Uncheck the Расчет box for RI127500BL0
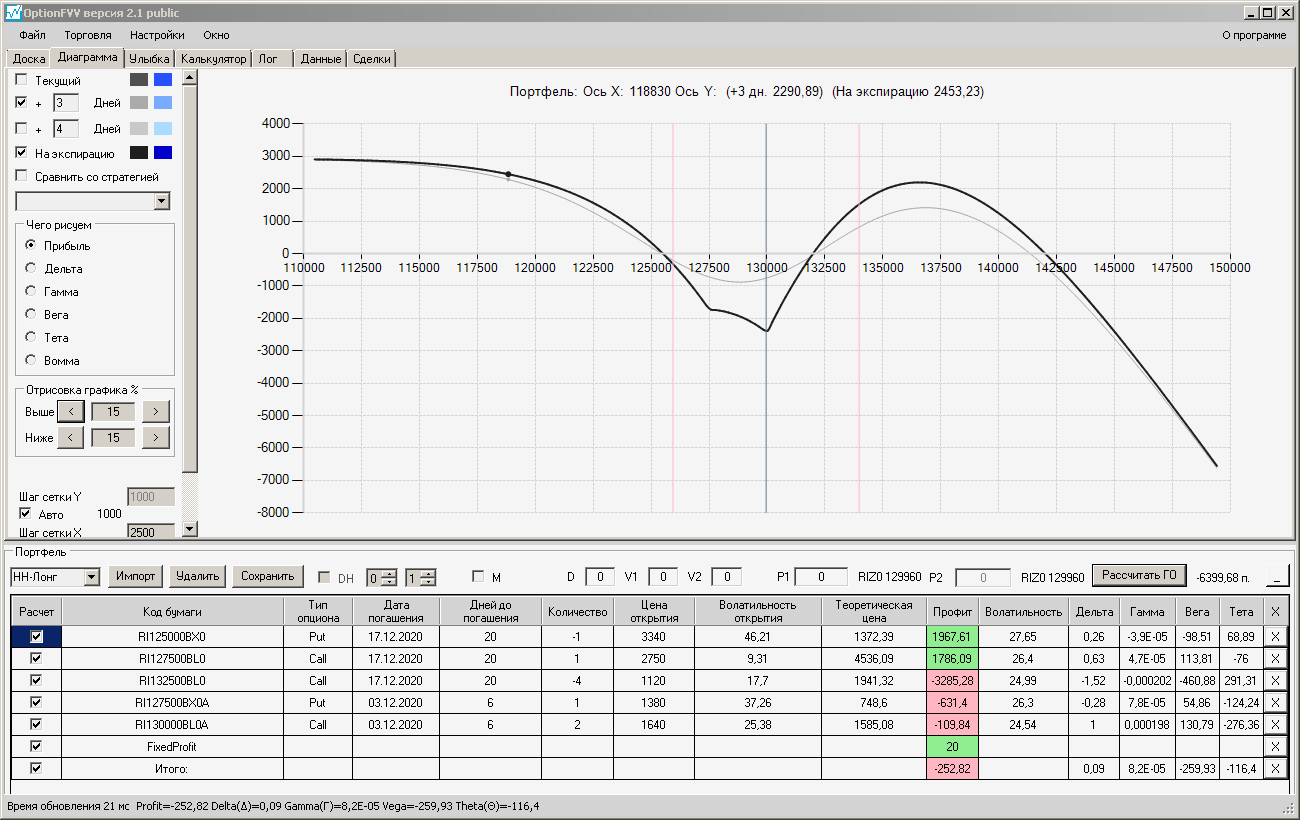Viewport: 1300px width, 820px height. [x=37, y=658]
